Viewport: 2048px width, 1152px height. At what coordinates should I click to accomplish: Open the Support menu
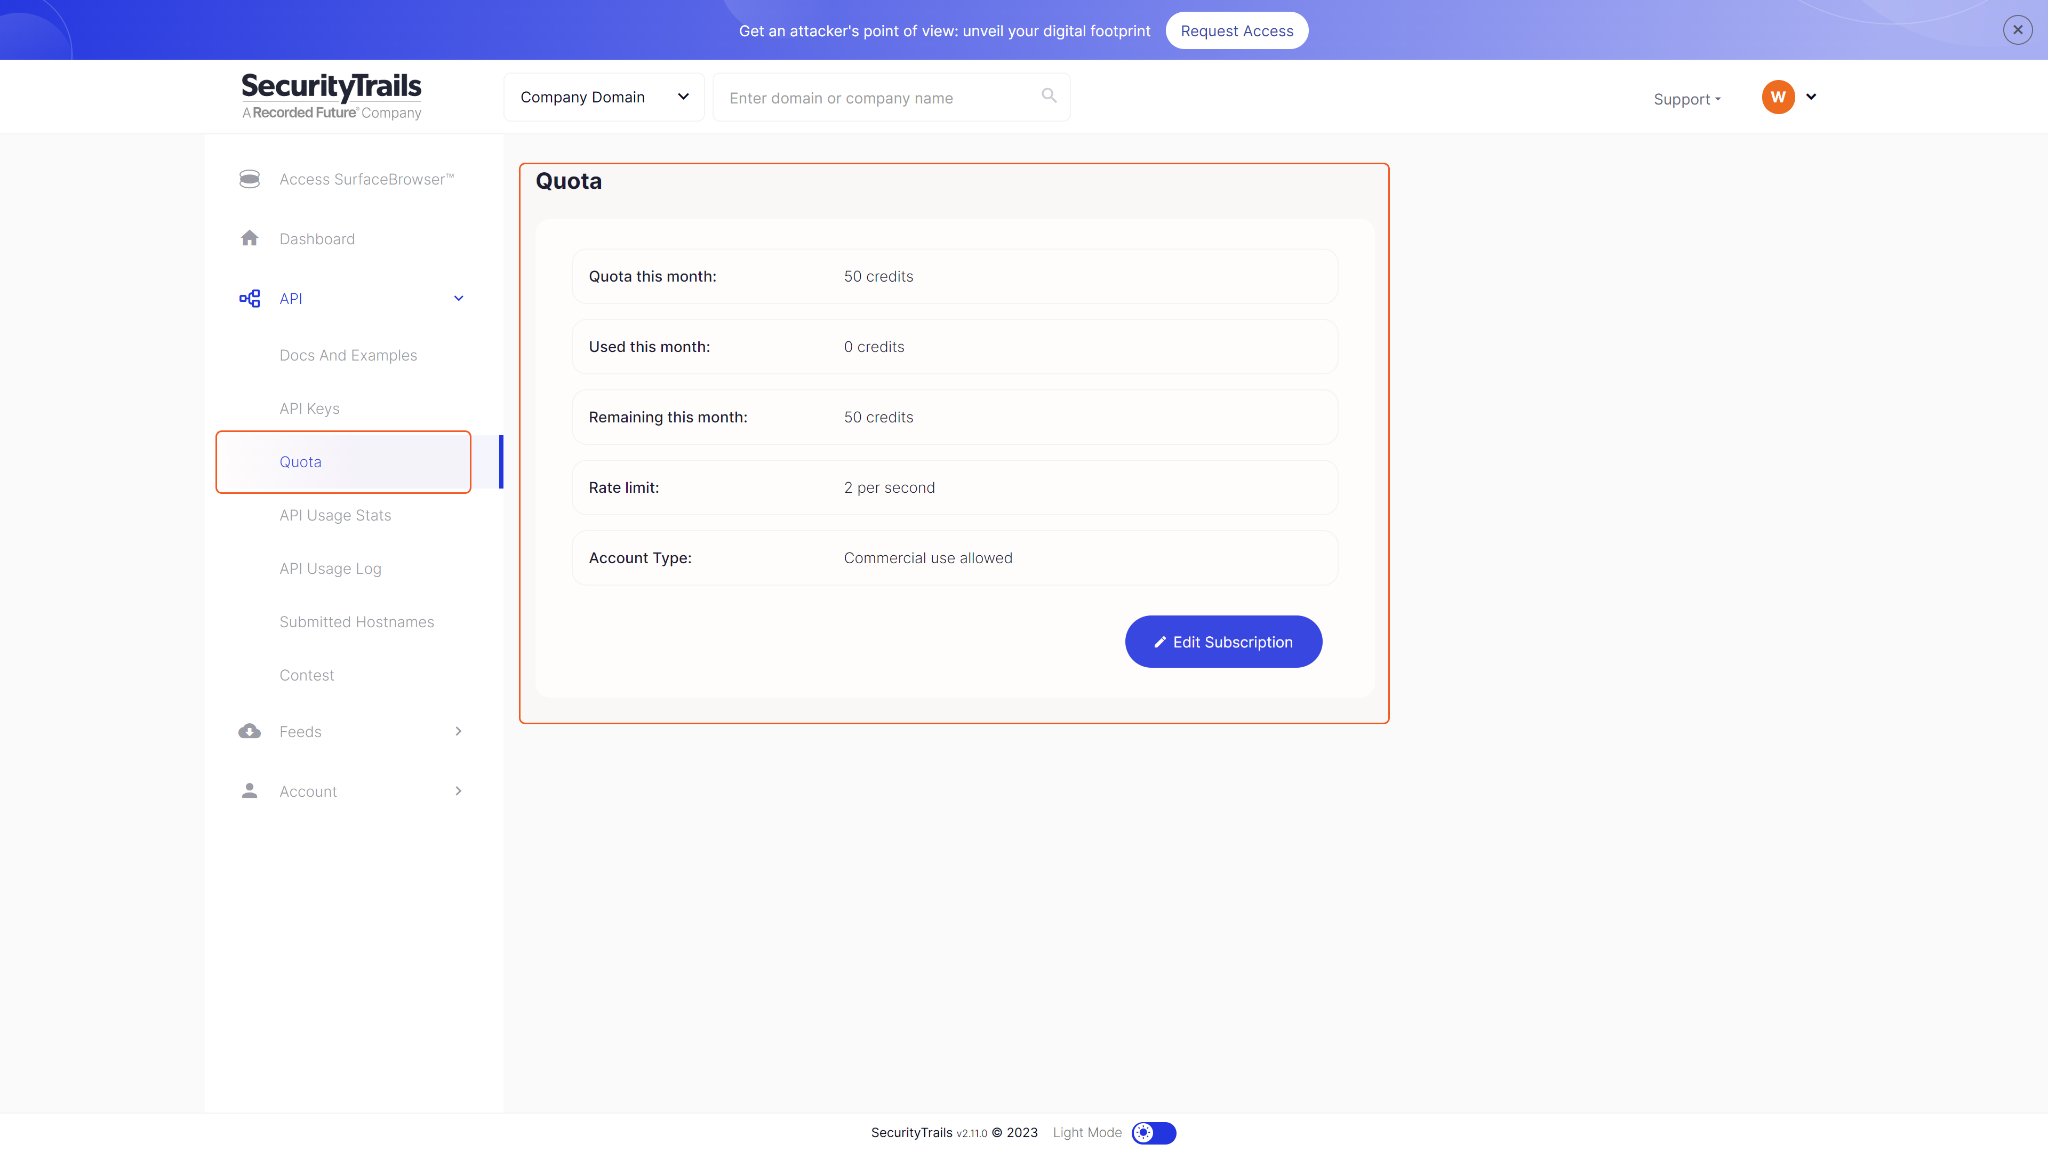pos(1687,99)
